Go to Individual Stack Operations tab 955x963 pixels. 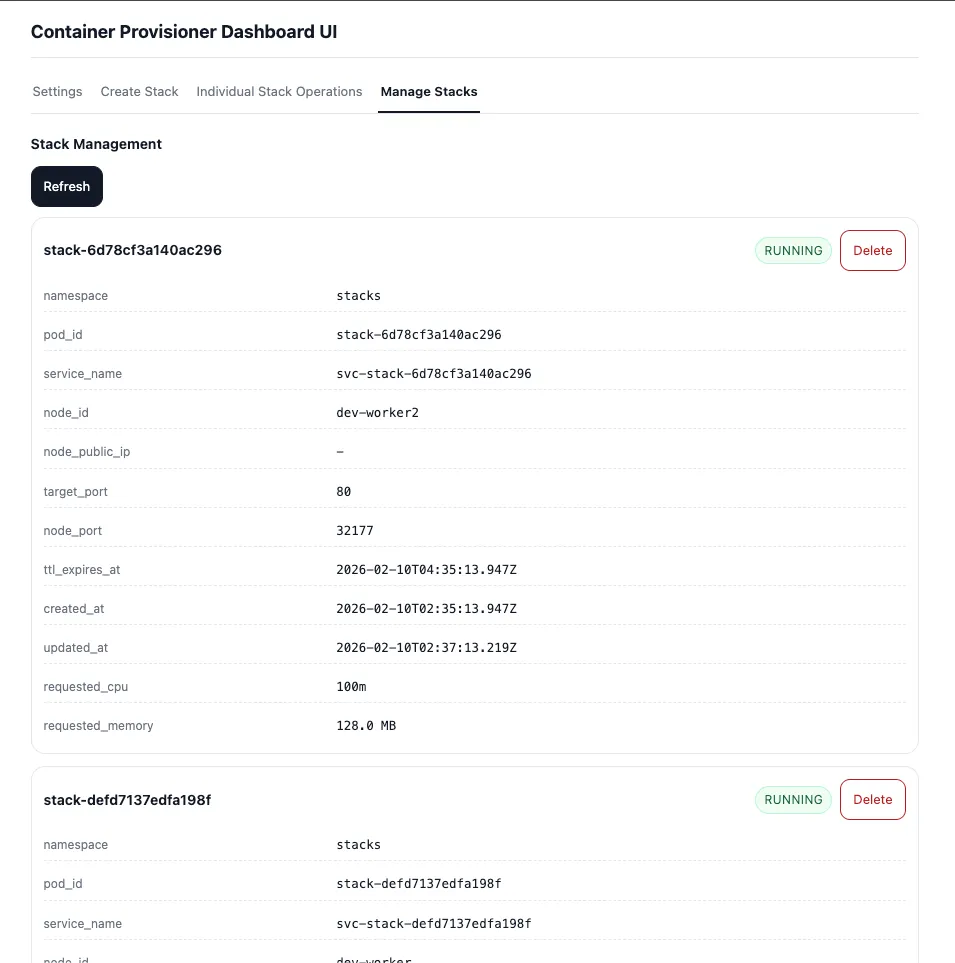click(279, 91)
